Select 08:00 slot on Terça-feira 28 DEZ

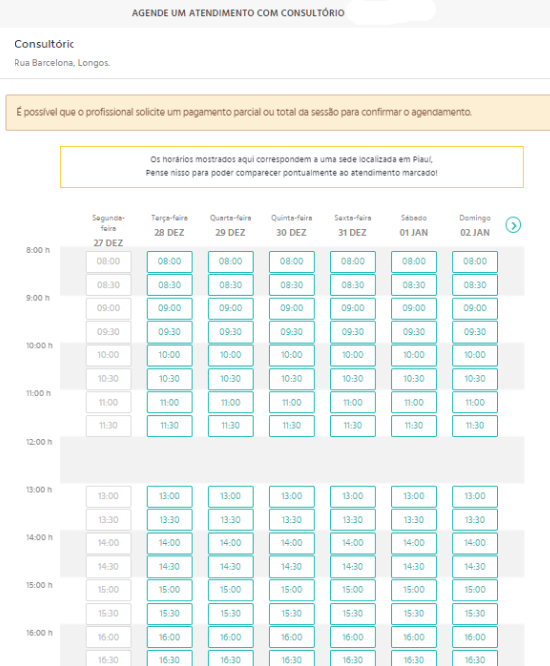[169, 262]
